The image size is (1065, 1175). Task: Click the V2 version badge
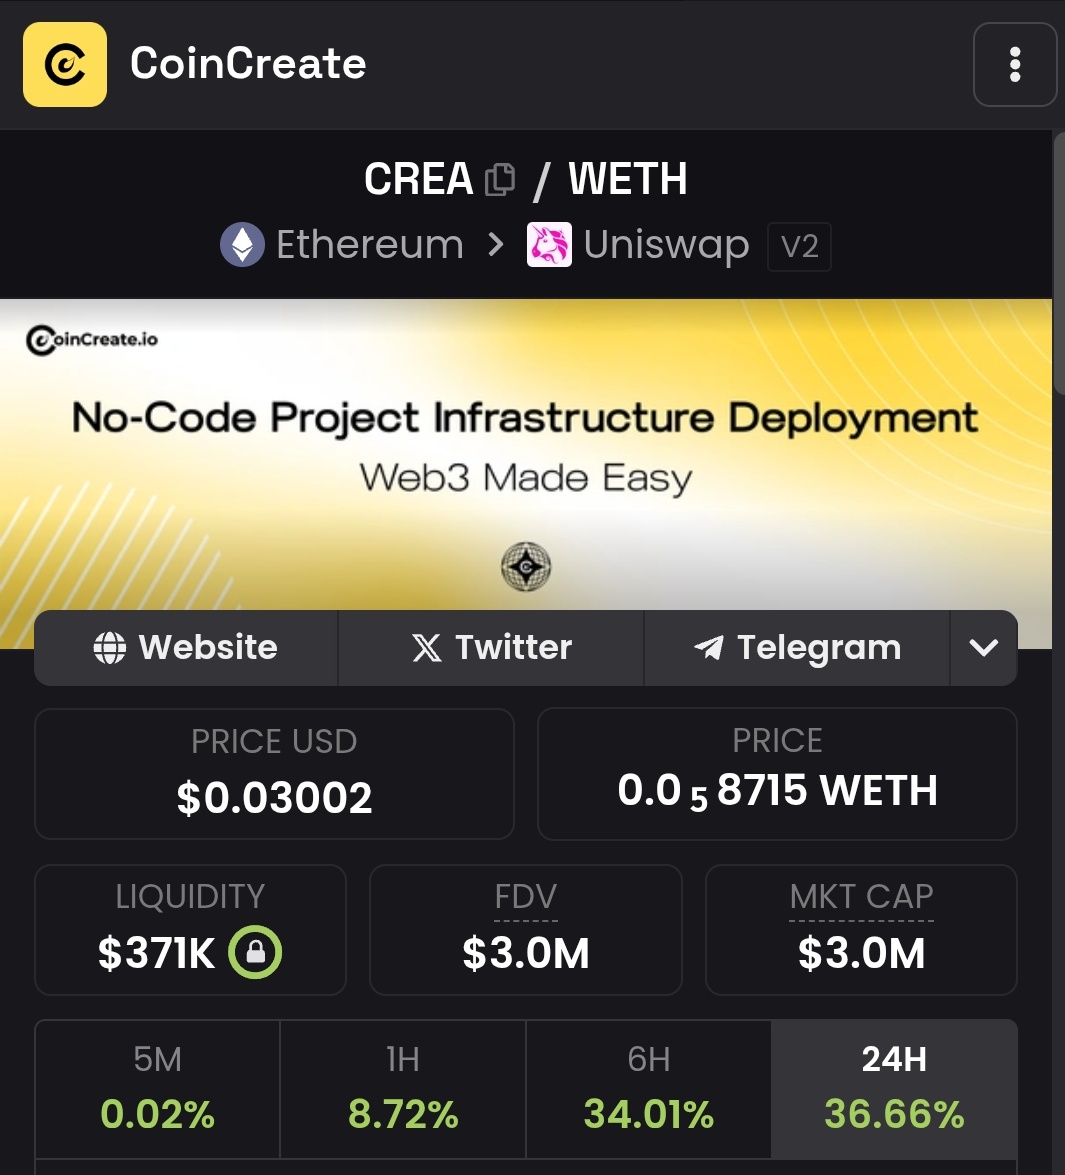[799, 247]
